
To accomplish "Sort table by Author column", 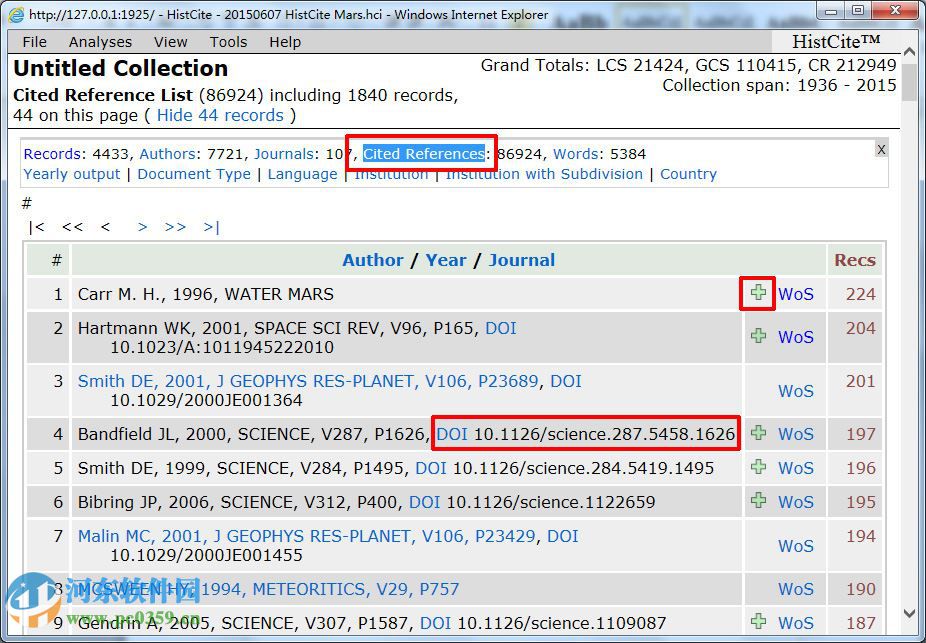I will [x=373, y=260].
